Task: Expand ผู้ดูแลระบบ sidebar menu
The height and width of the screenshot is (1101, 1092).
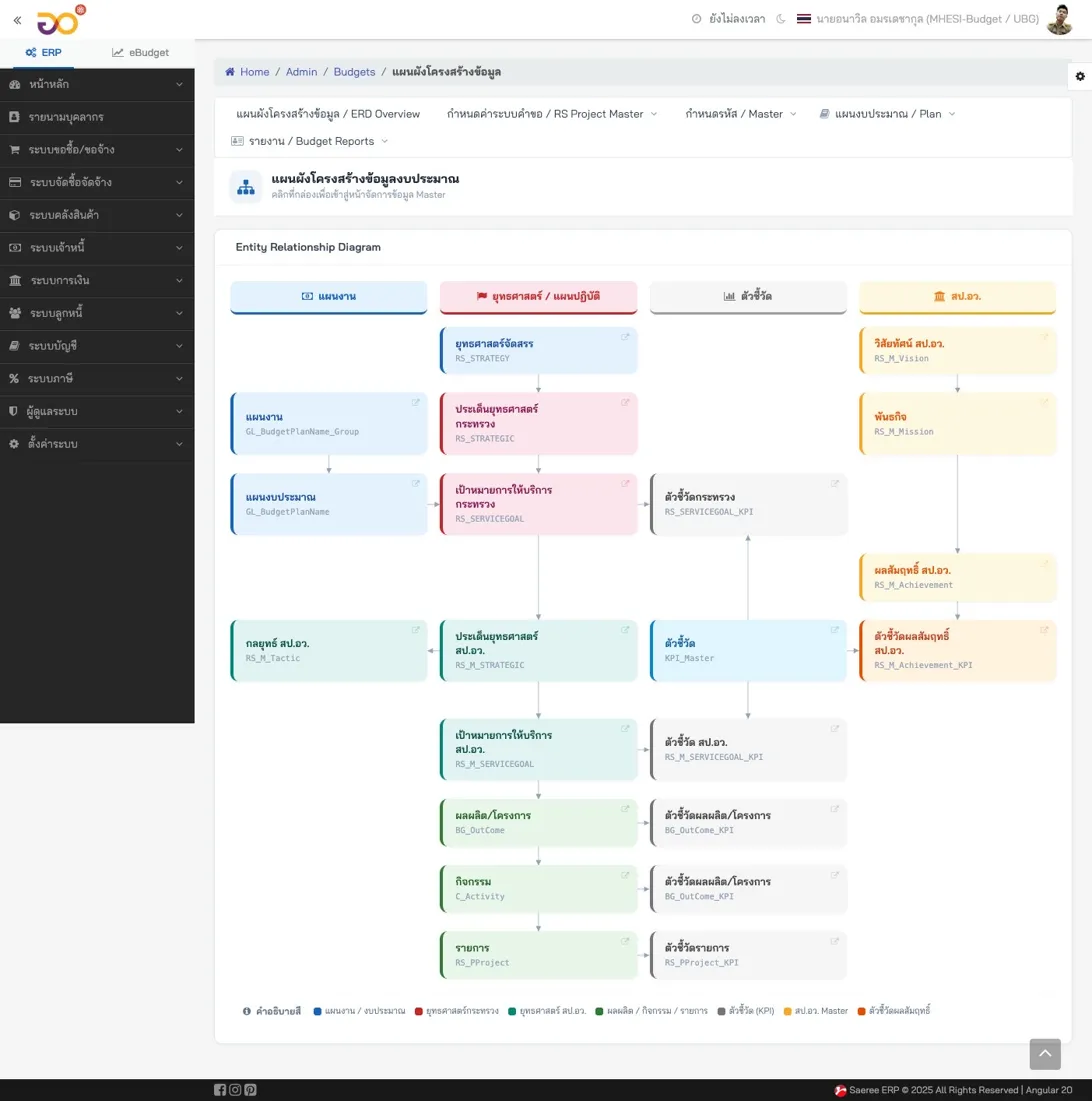Action: click(x=97, y=411)
